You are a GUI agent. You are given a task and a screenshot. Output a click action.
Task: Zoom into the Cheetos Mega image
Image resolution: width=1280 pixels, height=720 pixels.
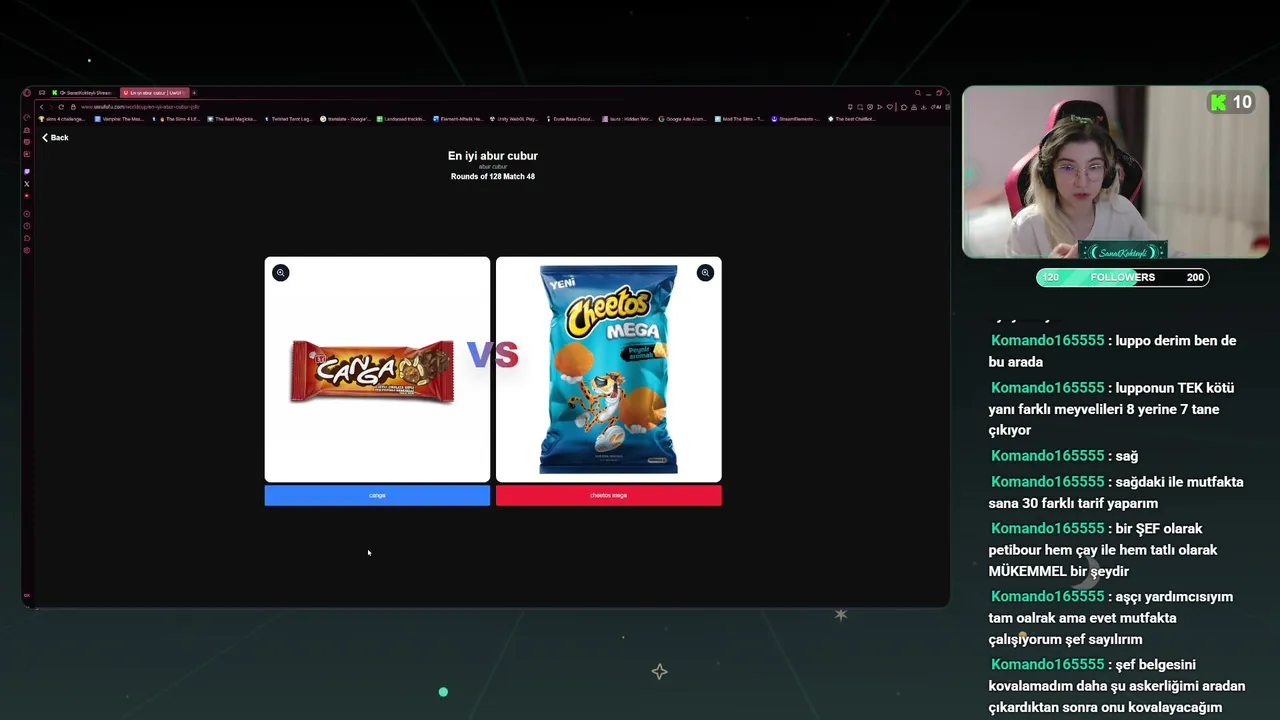[x=705, y=273]
